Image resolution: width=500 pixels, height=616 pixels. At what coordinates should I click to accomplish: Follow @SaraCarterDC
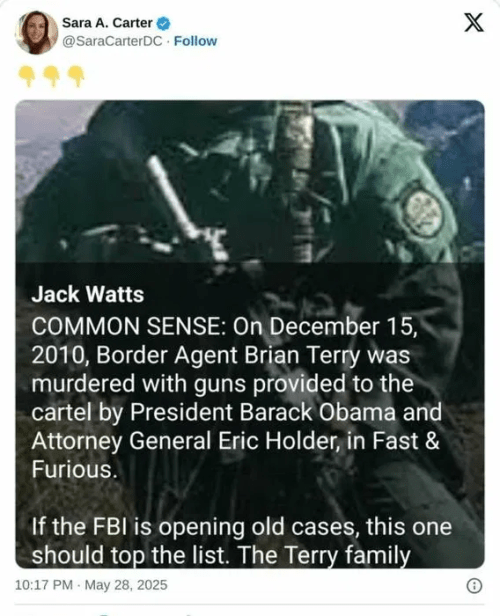point(195,41)
